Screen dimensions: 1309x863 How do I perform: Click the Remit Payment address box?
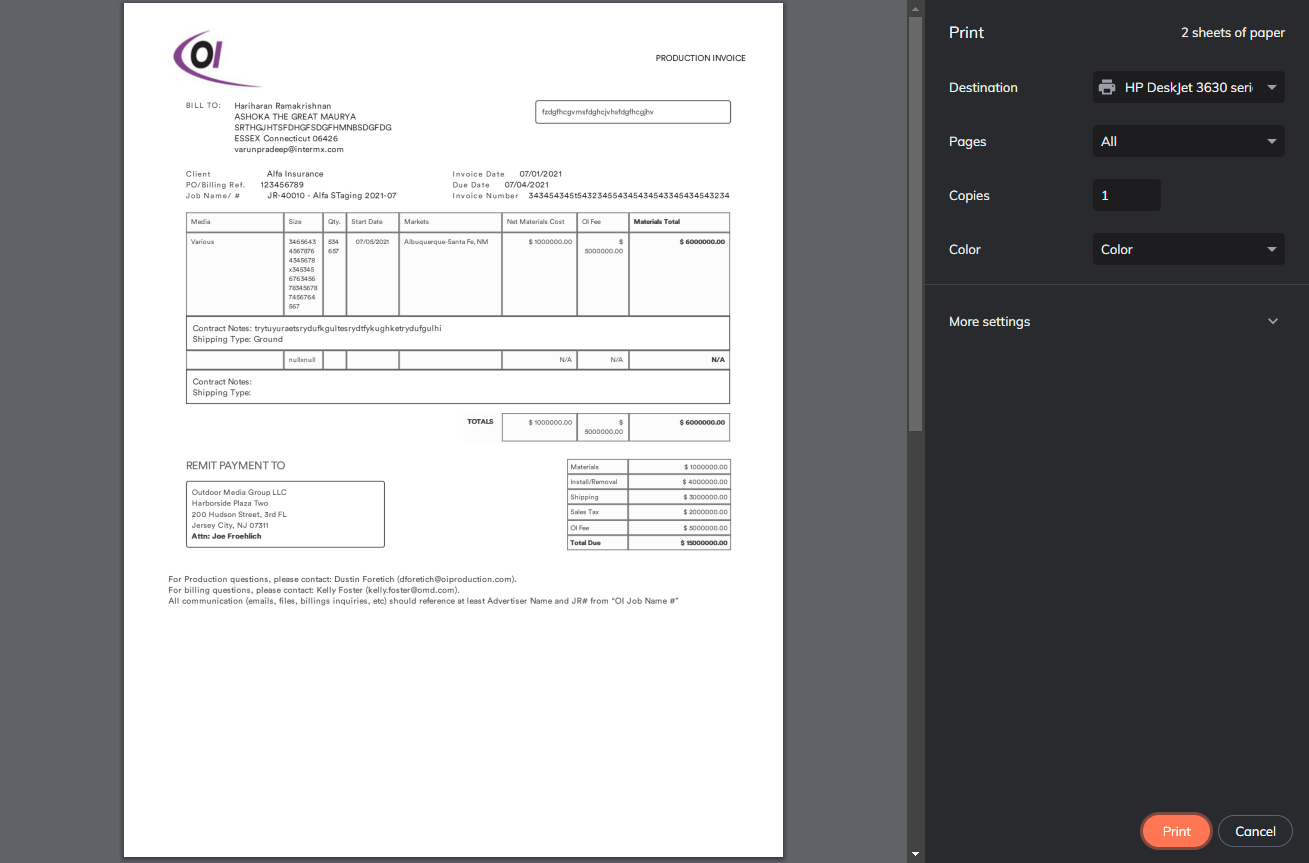click(x=285, y=514)
